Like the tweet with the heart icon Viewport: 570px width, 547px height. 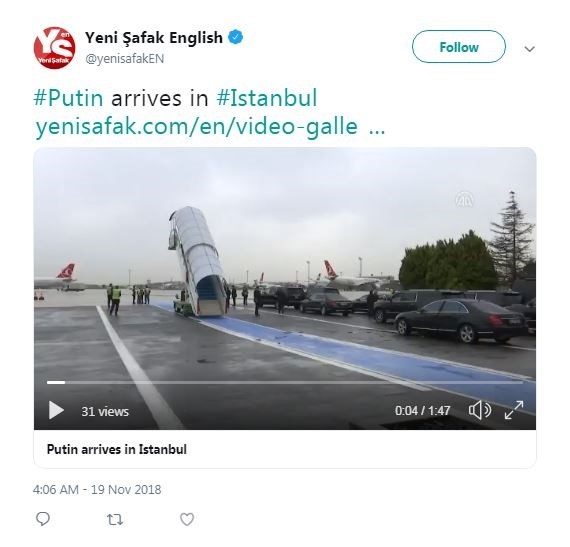187,519
